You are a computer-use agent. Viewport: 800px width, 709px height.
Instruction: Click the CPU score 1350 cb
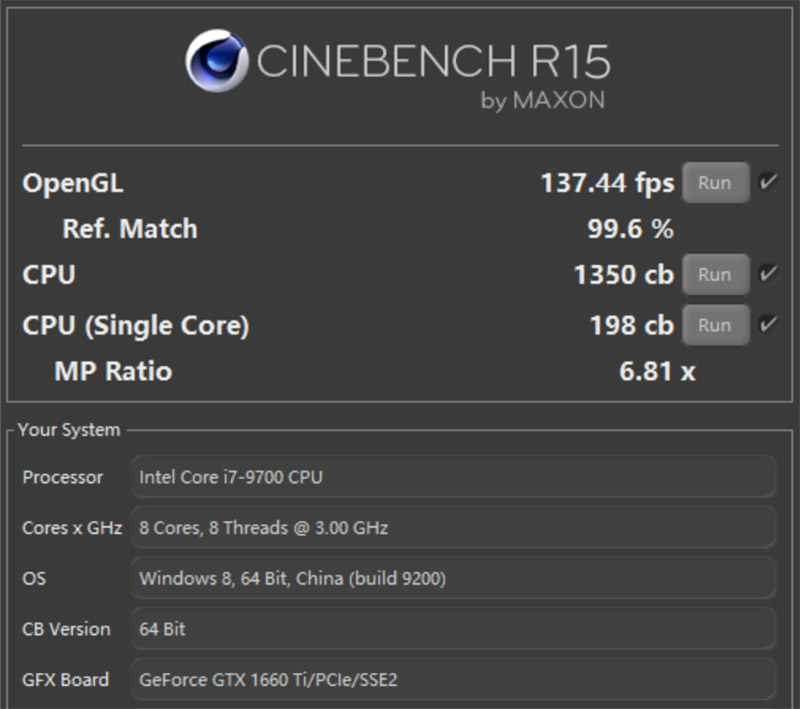tap(624, 274)
